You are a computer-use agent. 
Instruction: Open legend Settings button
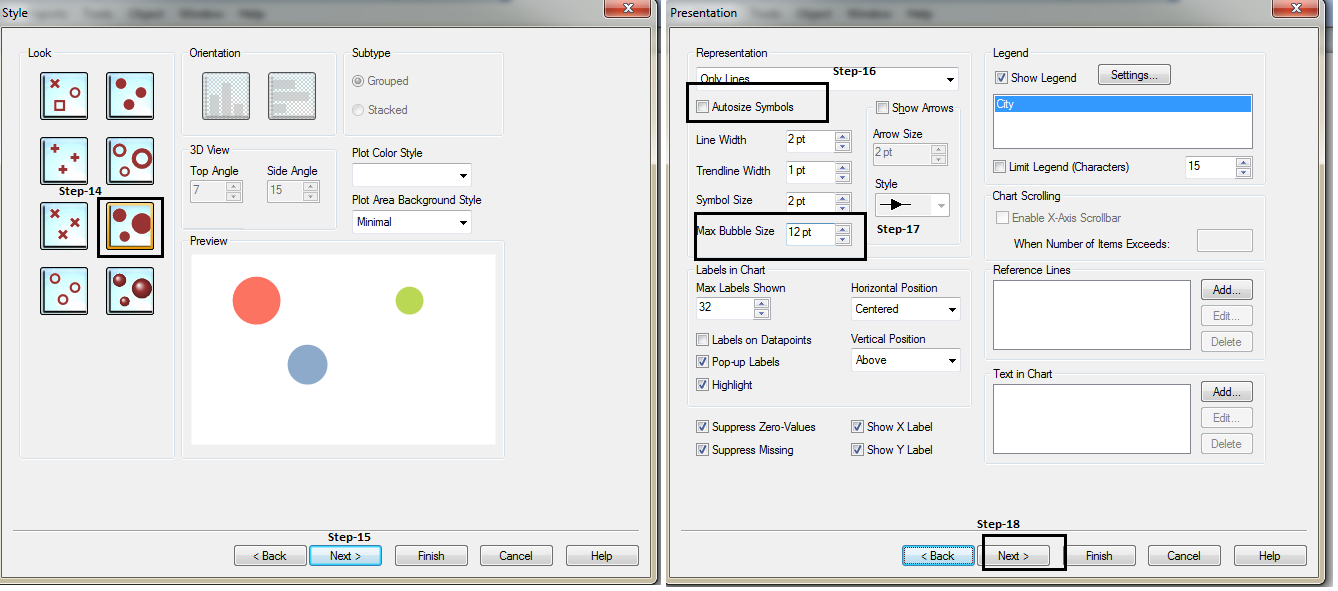click(1134, 75)
